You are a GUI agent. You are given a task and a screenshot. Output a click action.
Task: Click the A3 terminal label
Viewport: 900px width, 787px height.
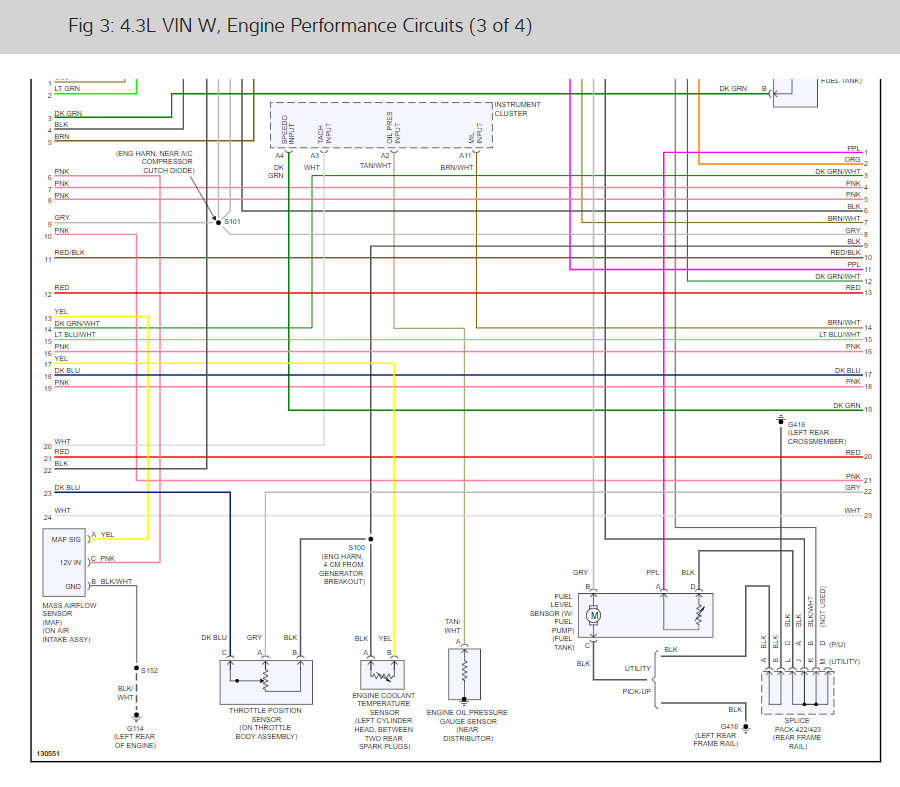pos(315,156)
